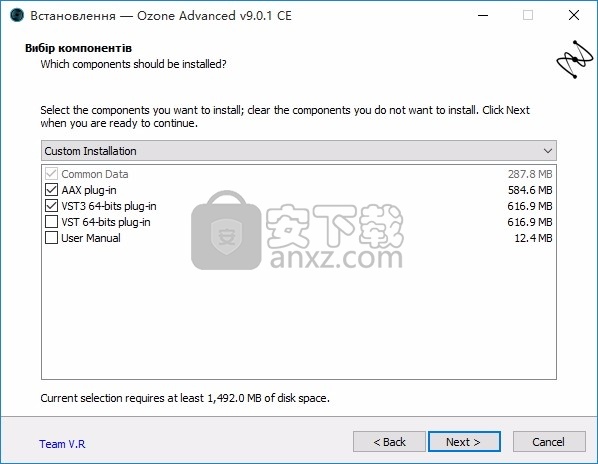The height and width of the screenshot is (464, 598).
Task: Click the disabled maximize window icon
Action: pos(528,16)
